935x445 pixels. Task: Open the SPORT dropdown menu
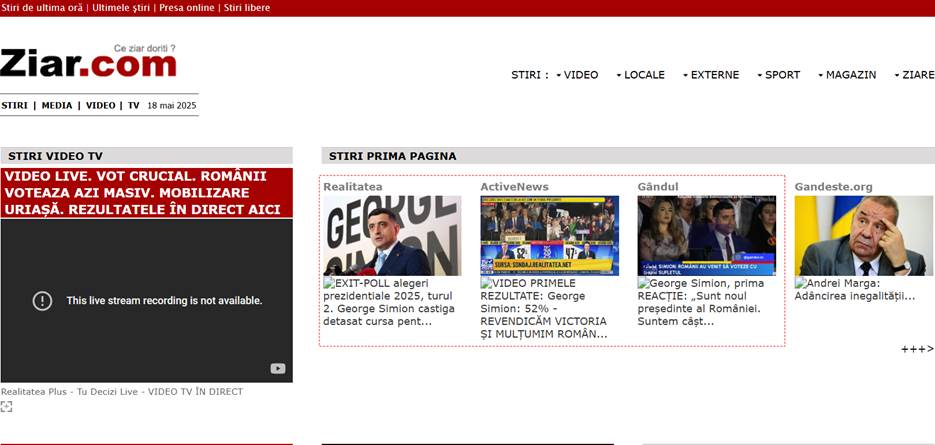click(x=778, y=75)
